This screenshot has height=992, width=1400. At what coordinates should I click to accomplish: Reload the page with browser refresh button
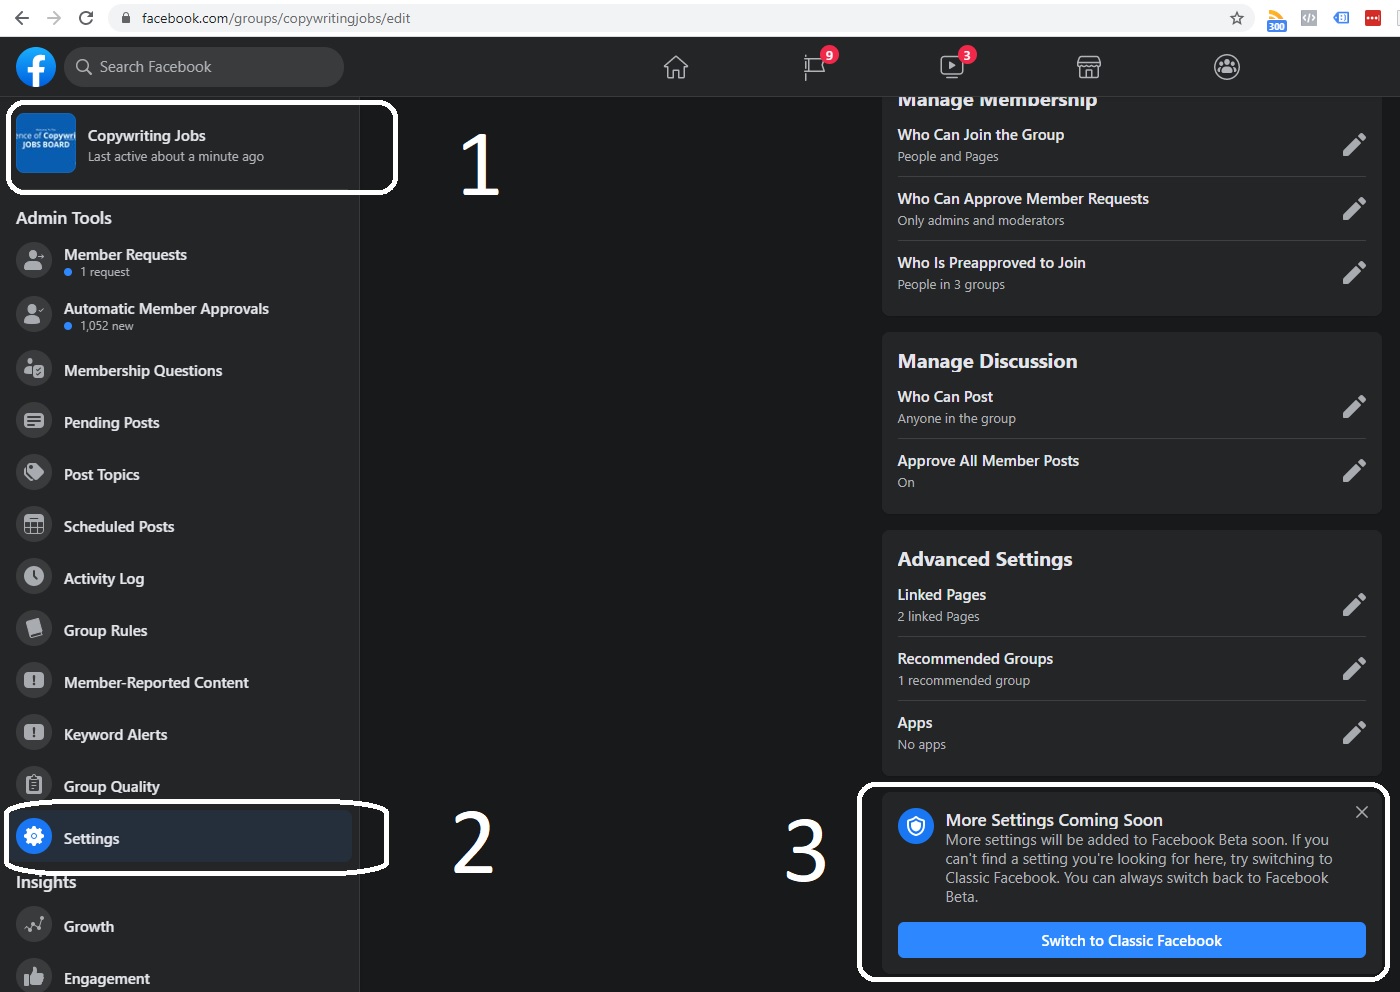86,18
